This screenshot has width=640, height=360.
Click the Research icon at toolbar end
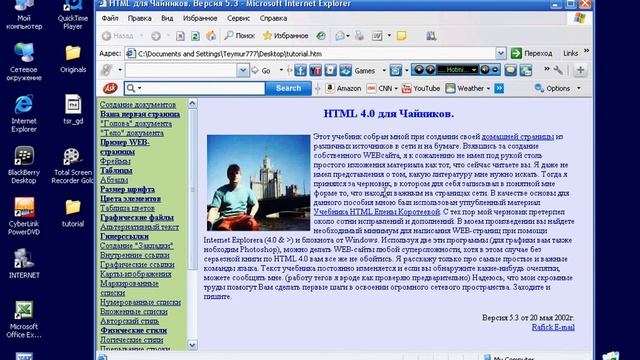click(x=431, y=36)
